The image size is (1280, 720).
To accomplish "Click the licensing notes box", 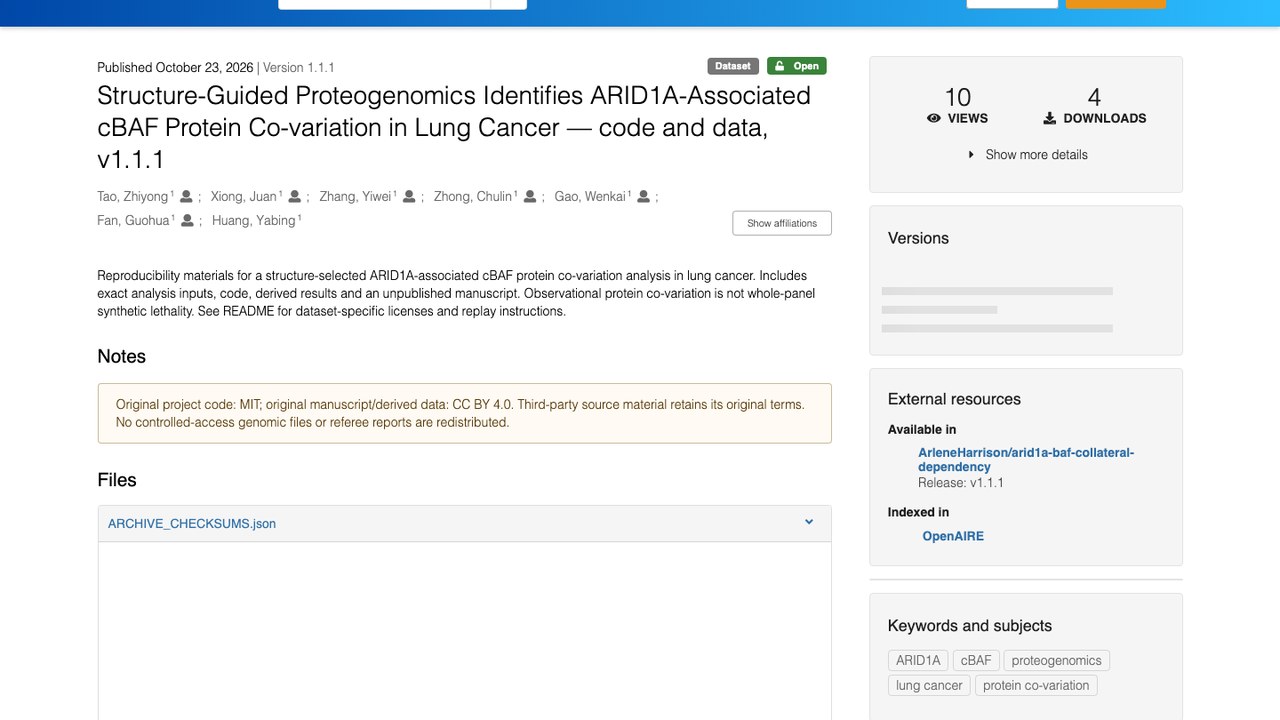I will tap(465, 413).
